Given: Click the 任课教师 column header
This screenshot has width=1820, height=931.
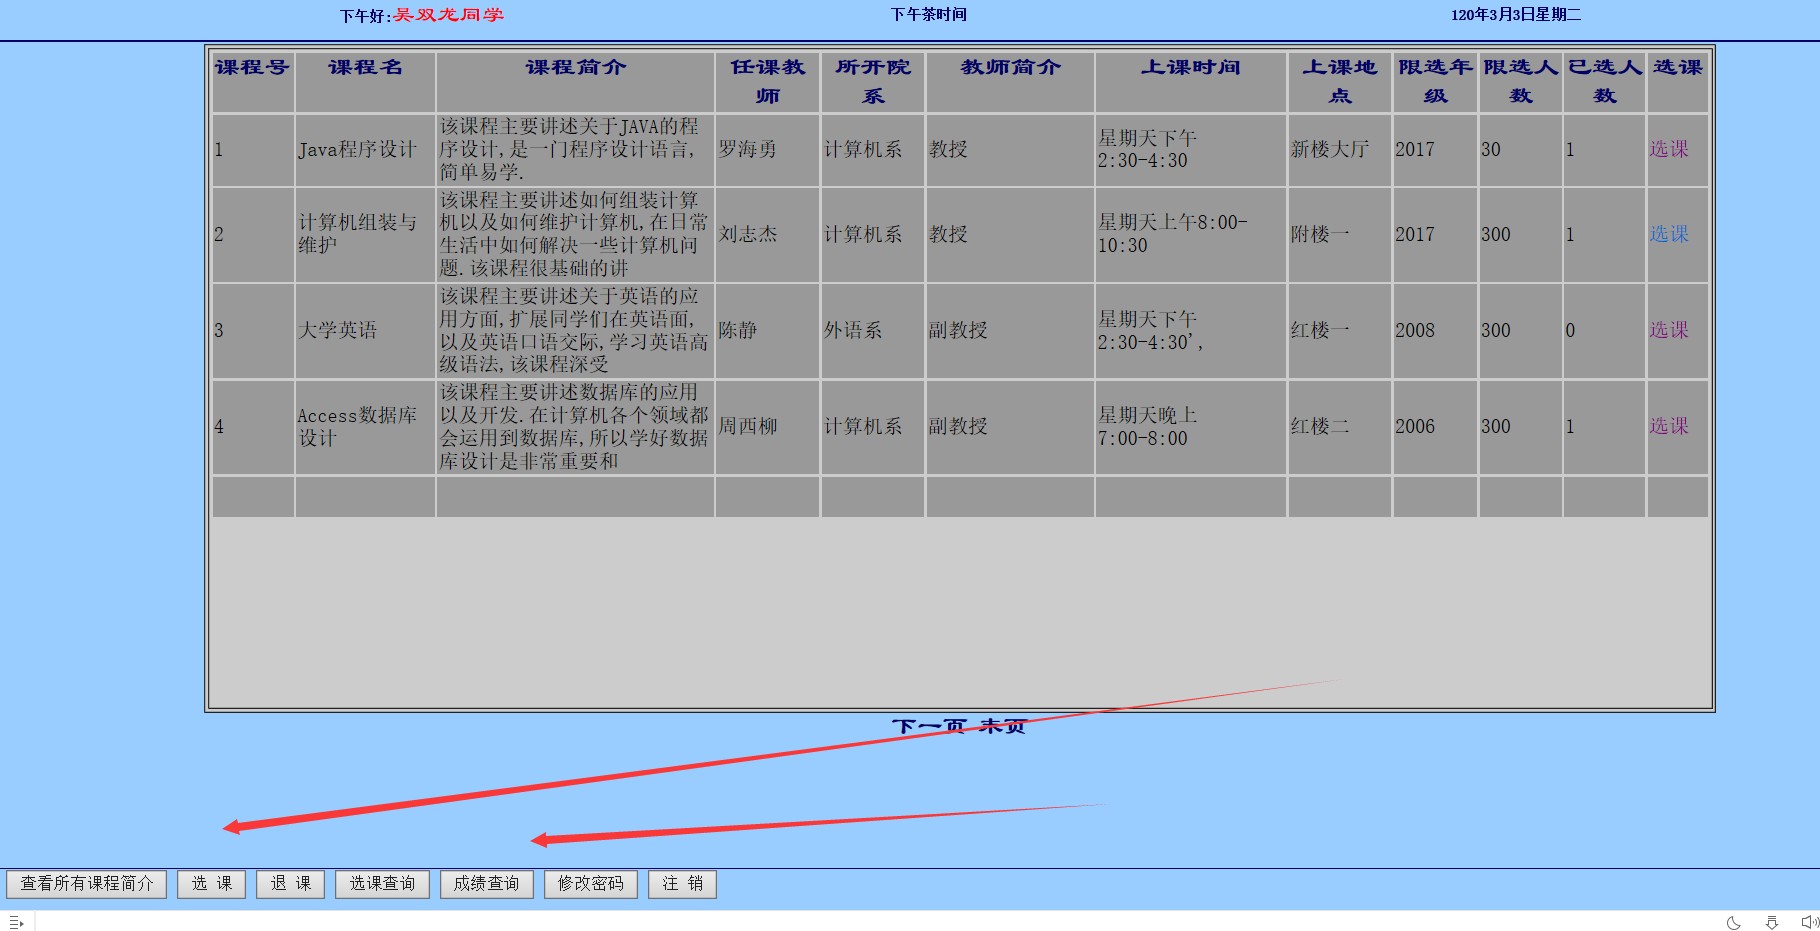Looking at the screenshot, I should click(x=768, y=81).
